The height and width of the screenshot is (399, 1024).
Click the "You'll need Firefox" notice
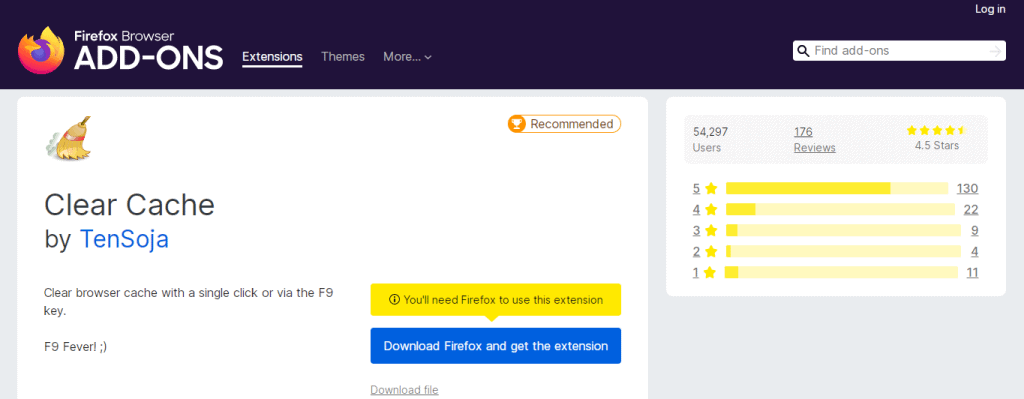click(x=496, y=300)
